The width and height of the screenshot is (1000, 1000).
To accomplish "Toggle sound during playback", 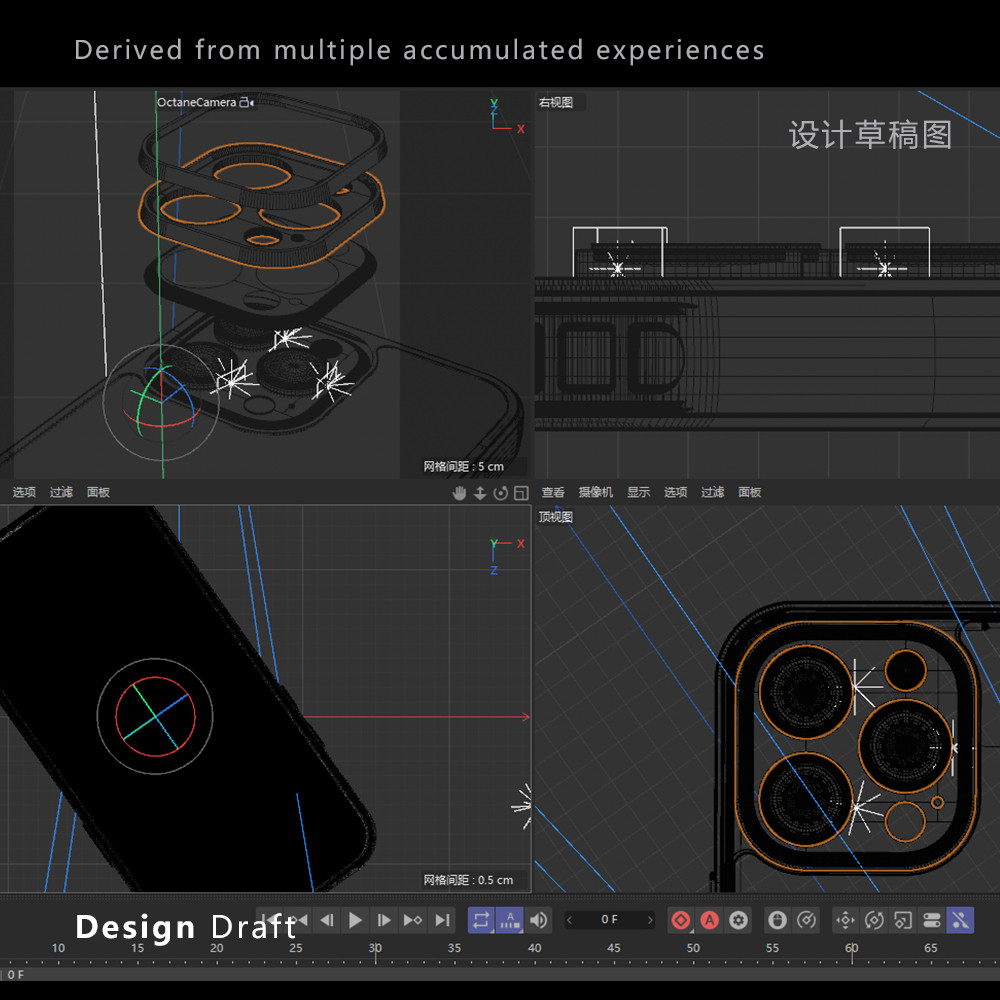I will click(x=539, y=920).
